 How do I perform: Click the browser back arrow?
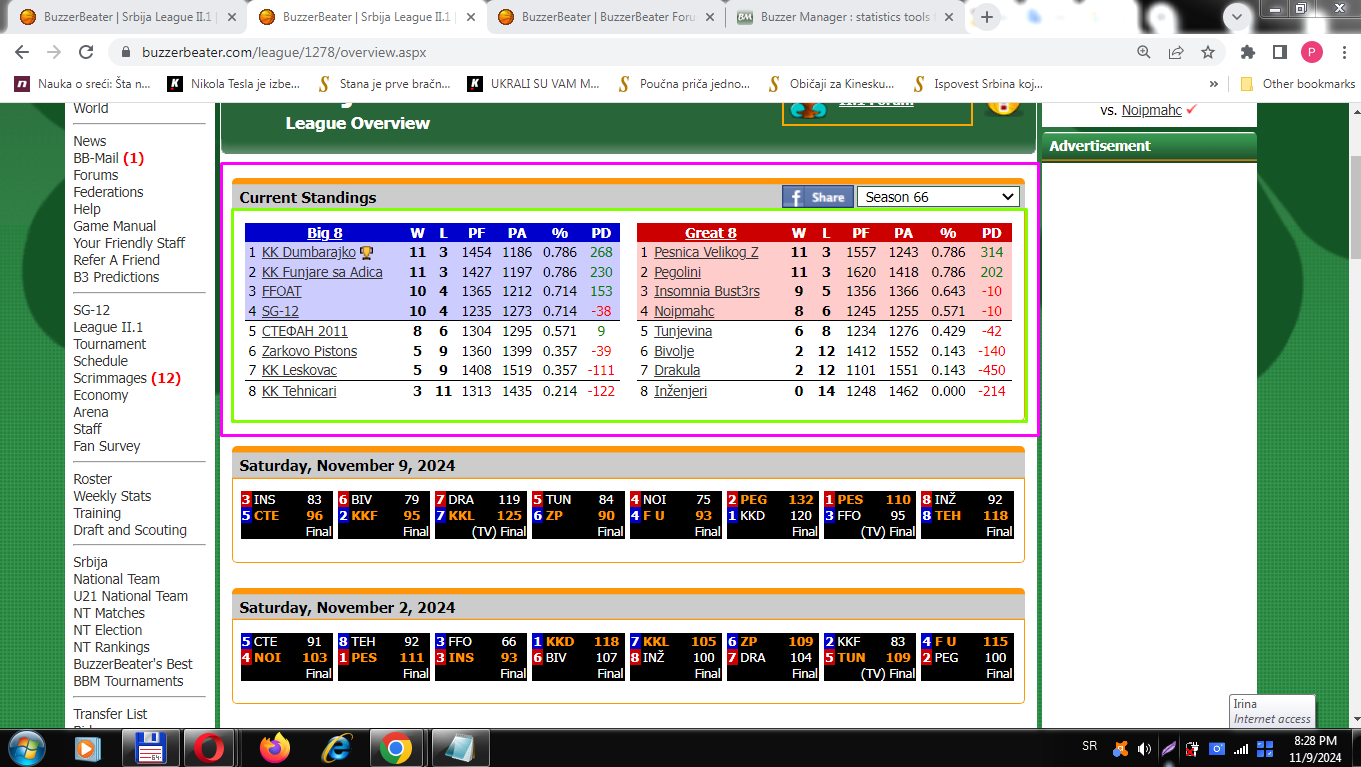(x=22, y=52)
